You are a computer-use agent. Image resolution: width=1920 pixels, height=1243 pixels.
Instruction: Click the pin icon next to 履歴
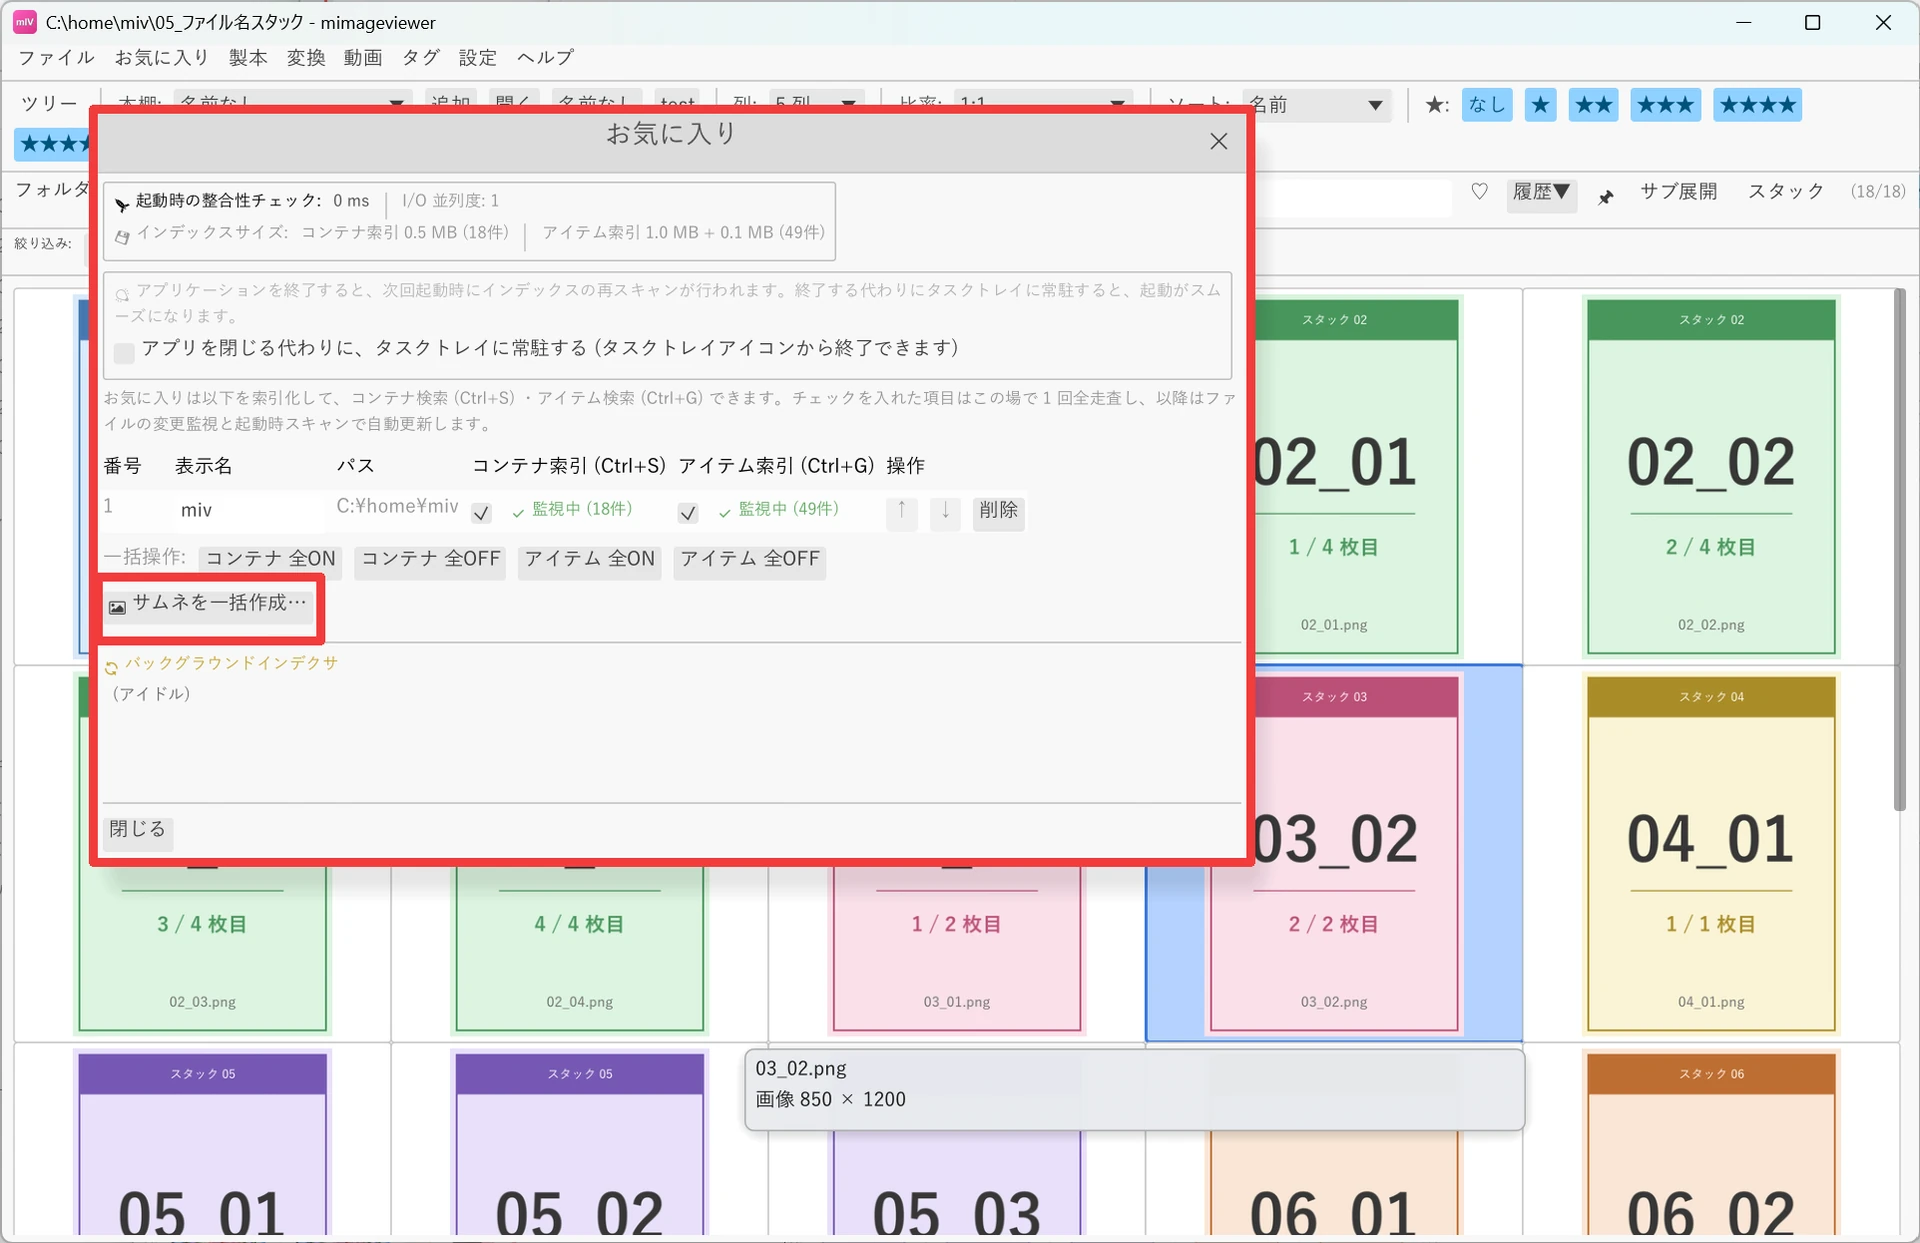click(1606, 197)
